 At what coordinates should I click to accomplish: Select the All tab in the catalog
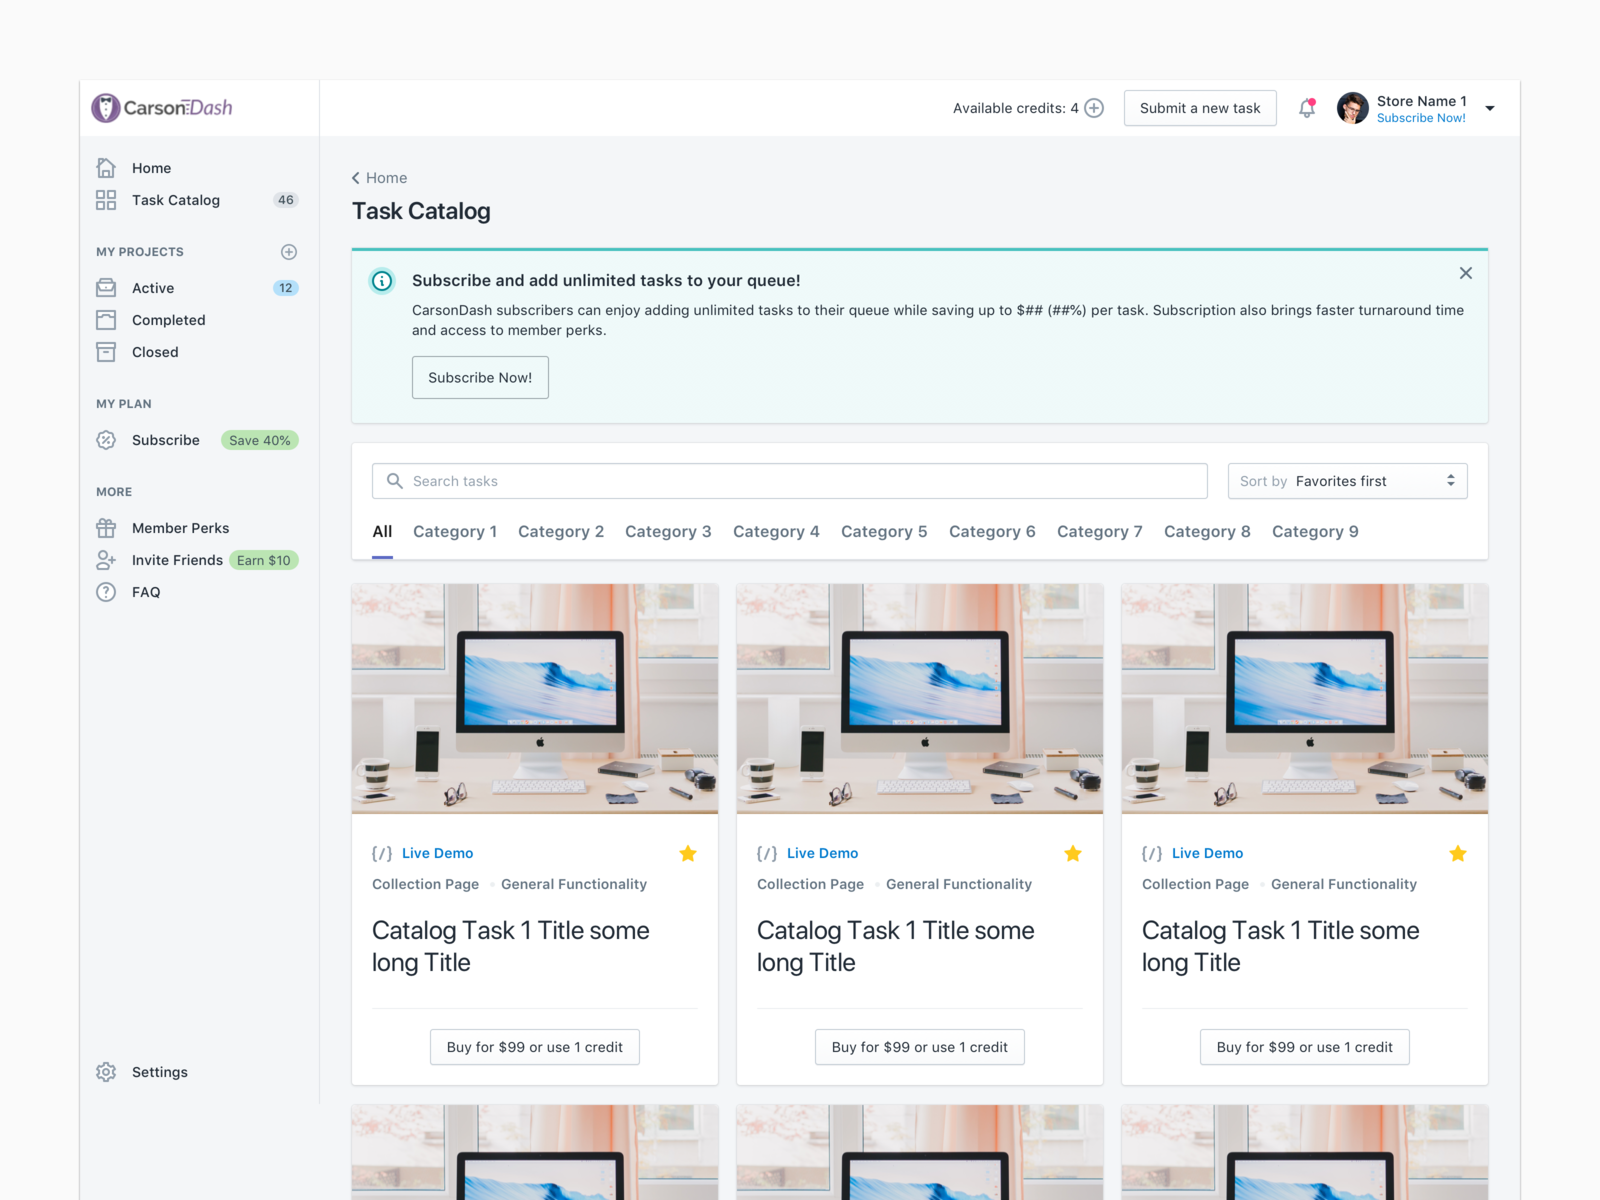[382, 531]
